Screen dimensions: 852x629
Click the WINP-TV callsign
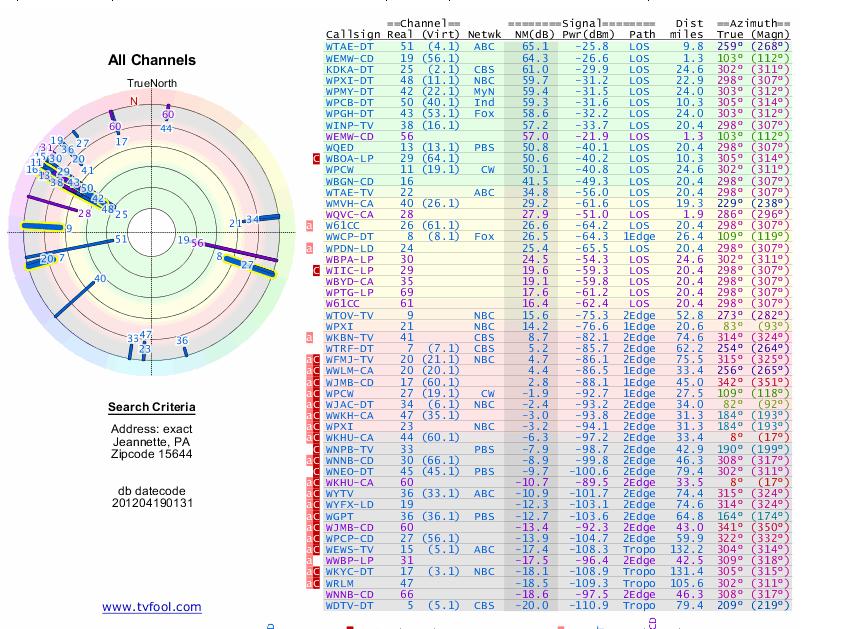click(x=349, y=125)
